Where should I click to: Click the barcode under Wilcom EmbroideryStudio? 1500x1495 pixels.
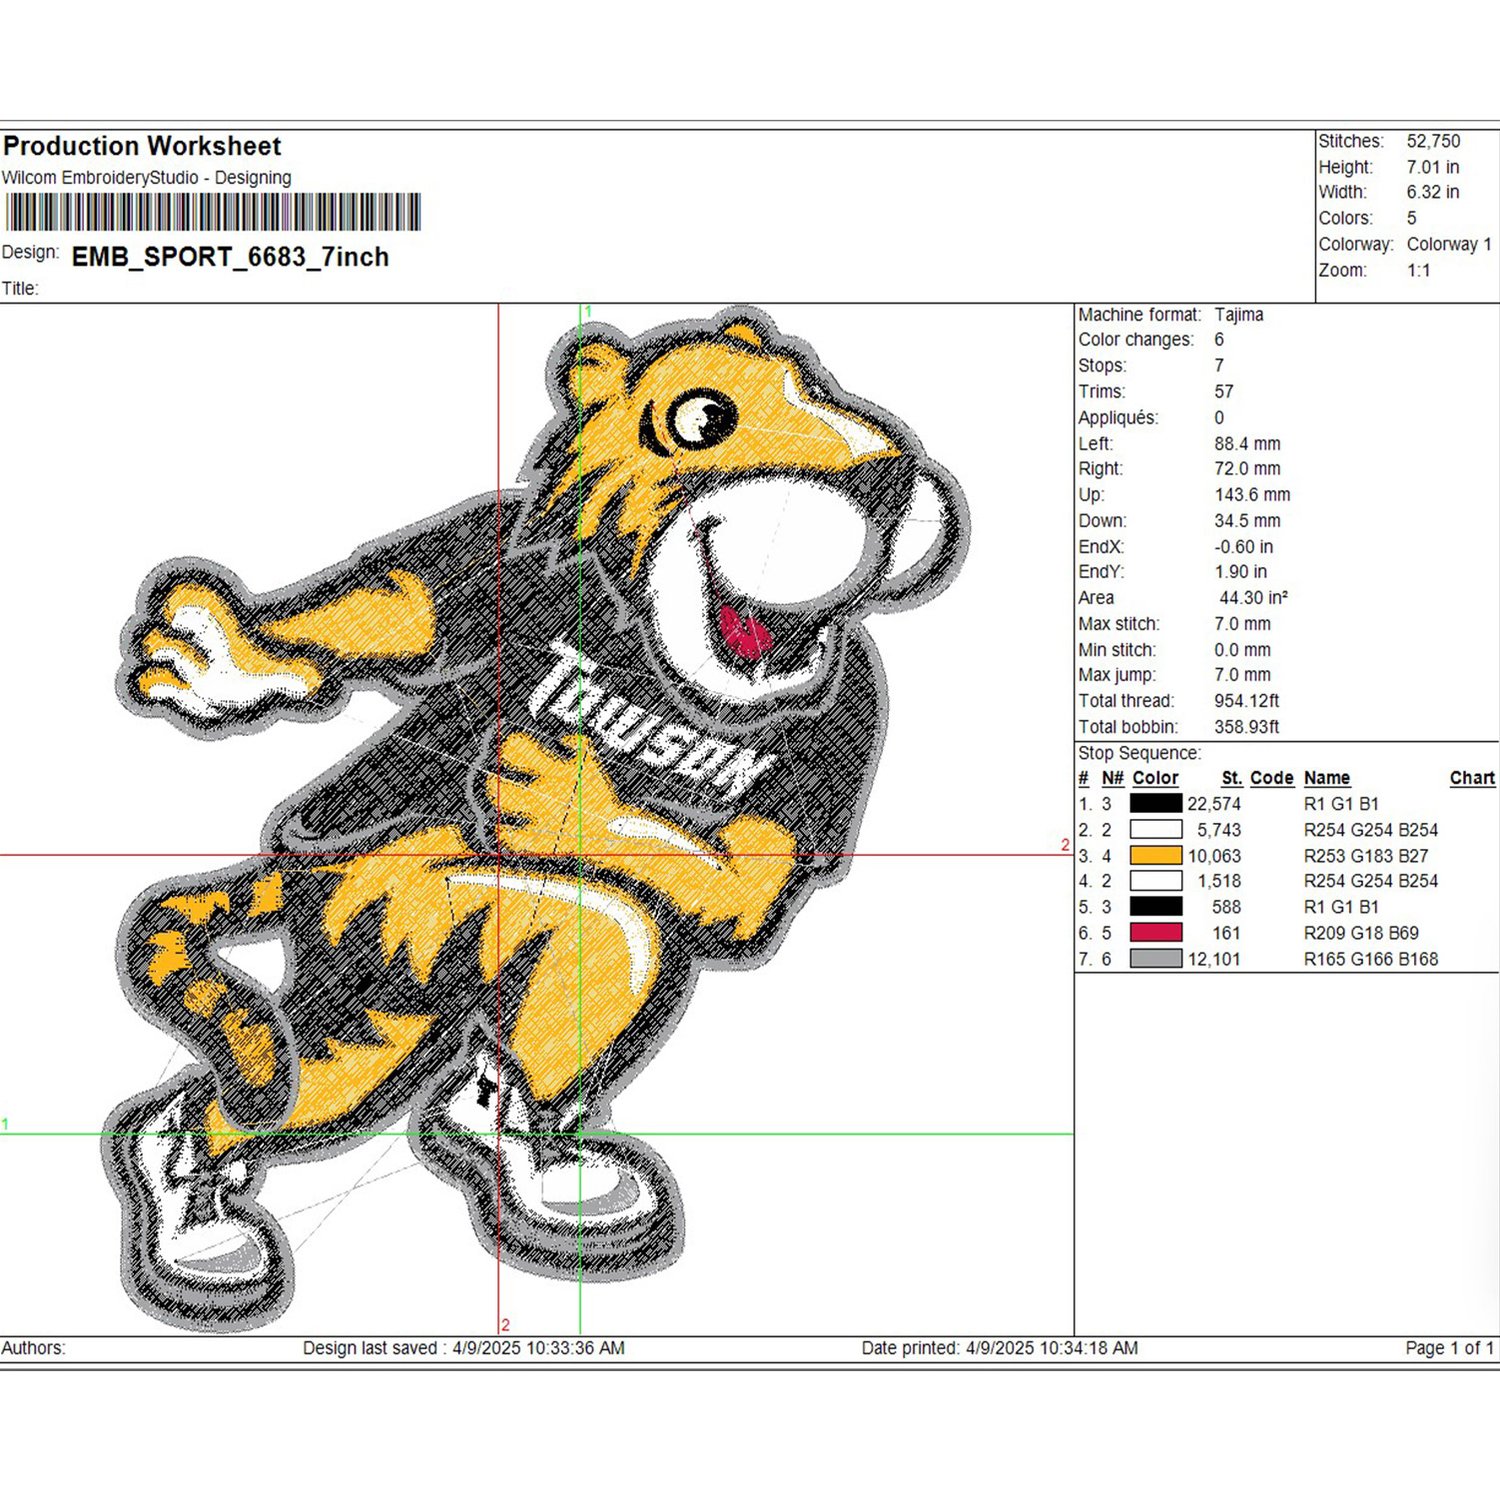pos(213,213)
